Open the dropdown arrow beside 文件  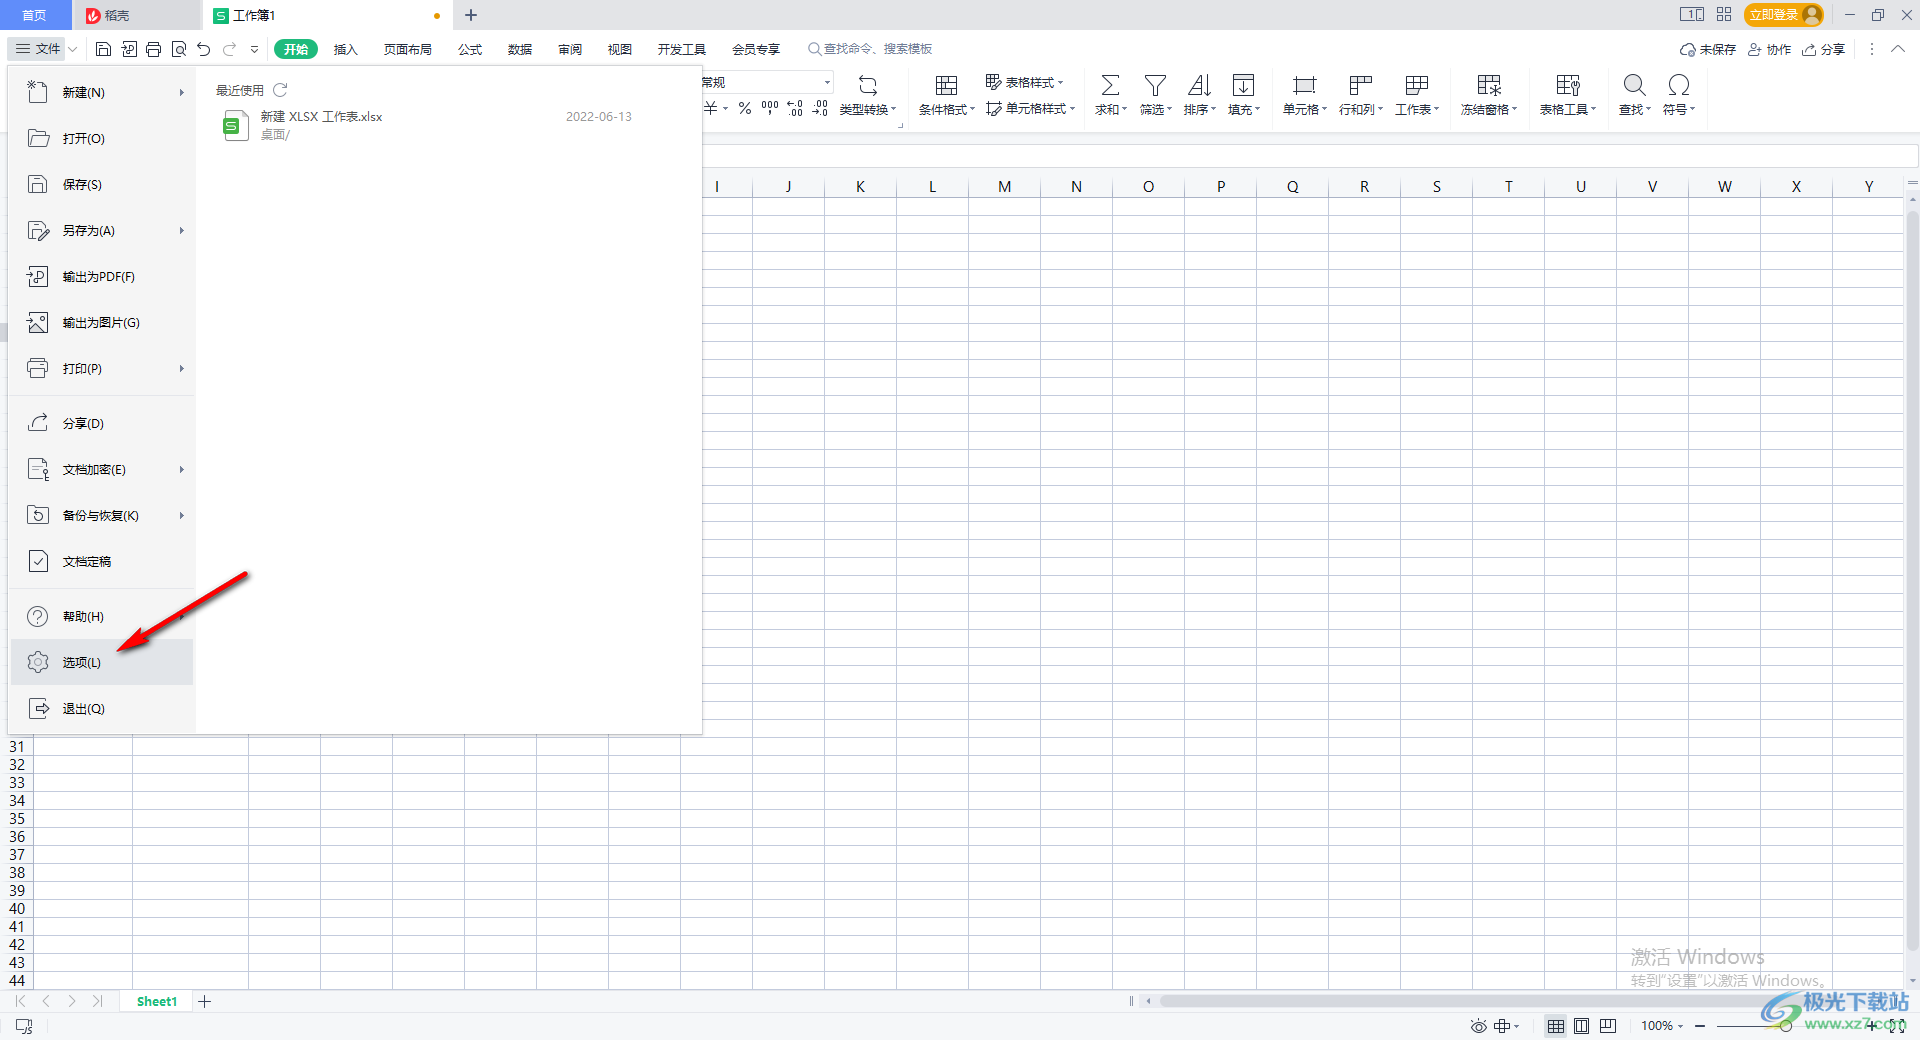pos(73,49)
